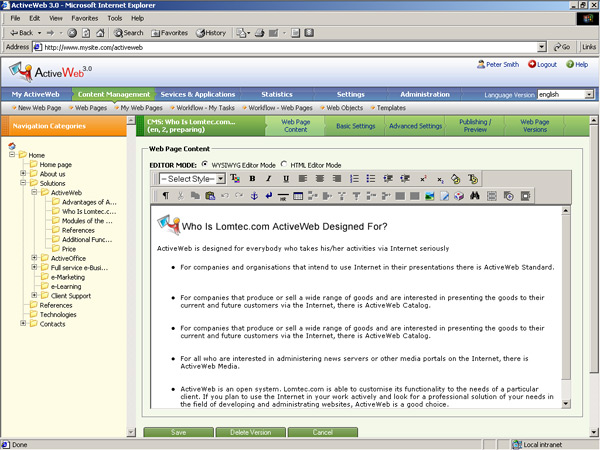Open the Back button history arrow
The height and width of the screenshot is (450, 600).
pos(39,33)
